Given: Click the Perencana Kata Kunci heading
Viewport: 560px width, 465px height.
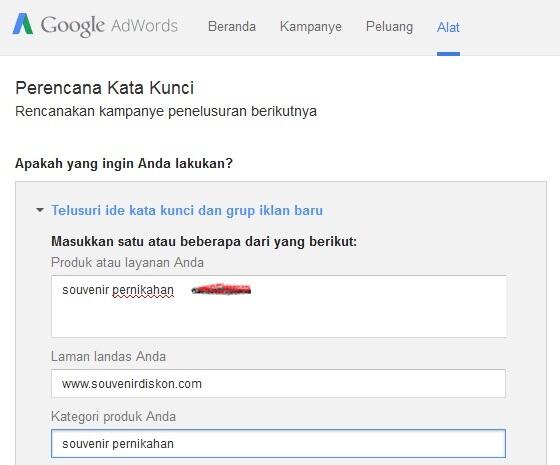Looking at the screenshot, I should [x=105, y=88].
